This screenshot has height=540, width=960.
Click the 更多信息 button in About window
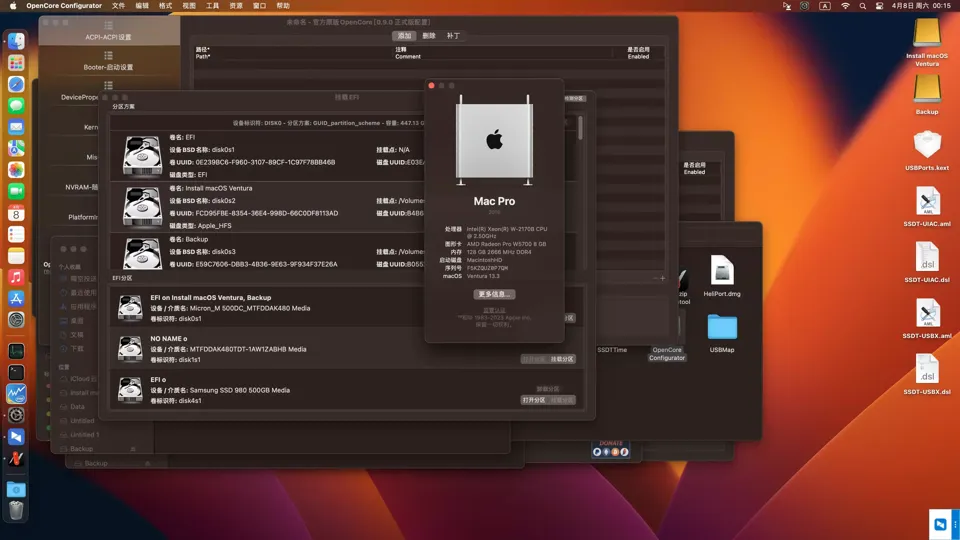click(494, 294)
